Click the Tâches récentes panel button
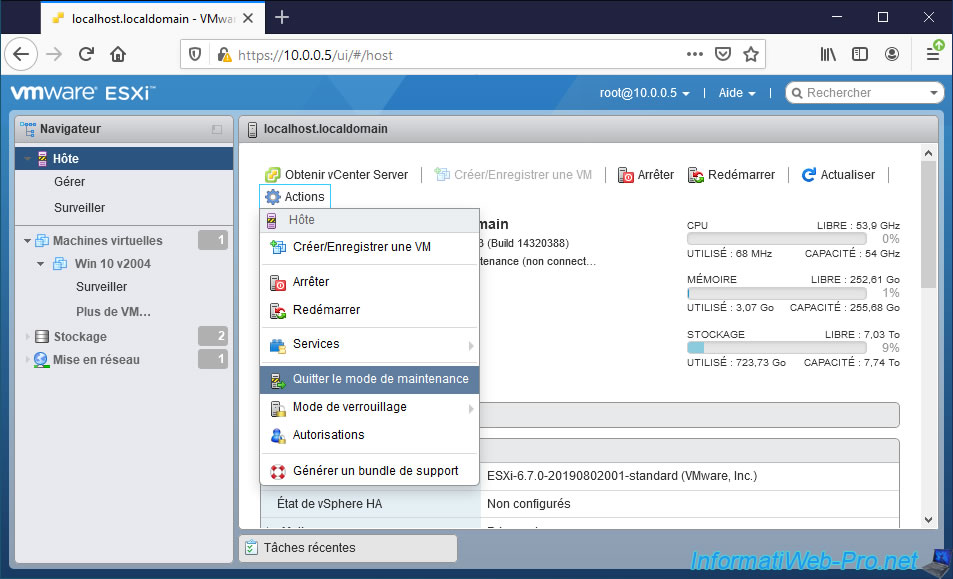The height and width of the screenshot is (579, 953). [x=347, y=548]
